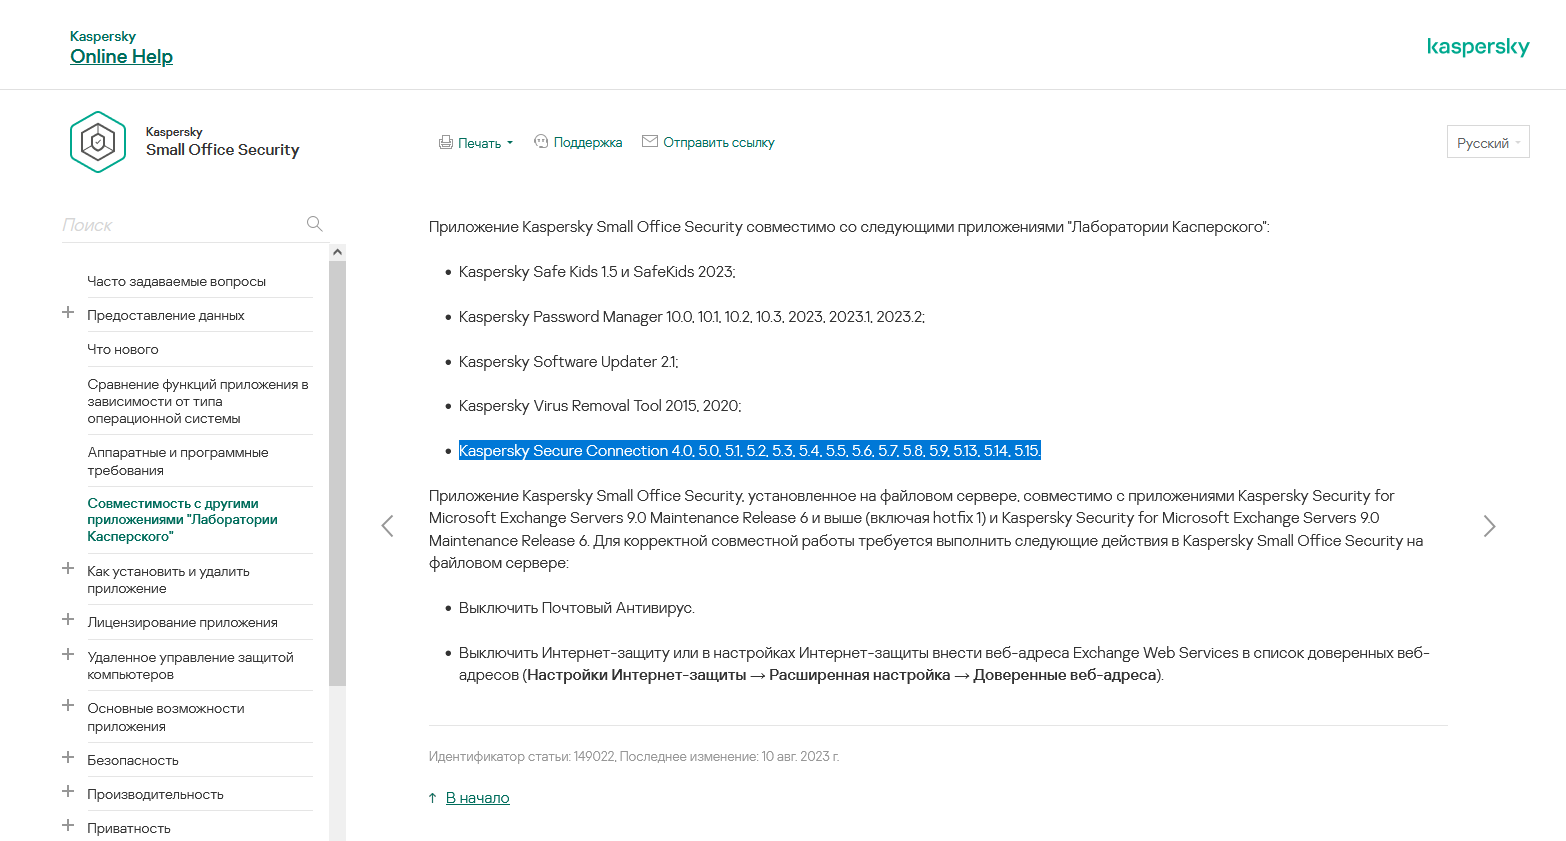Expand Как установить и удалить приложение
The height and width of the screenshot is (841, 1566).
[x=68, y=569]
